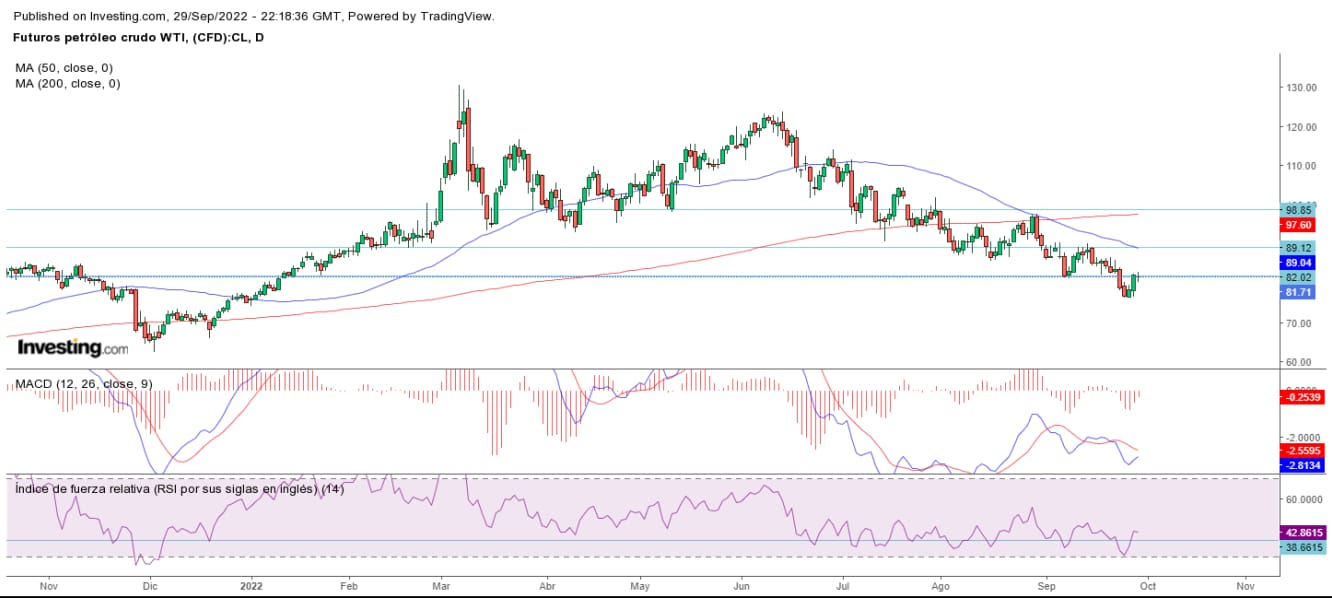Select the 42.8615 RSI value tag
Viewport: 1332px width, 598px height.
(x=1302, y=533)
